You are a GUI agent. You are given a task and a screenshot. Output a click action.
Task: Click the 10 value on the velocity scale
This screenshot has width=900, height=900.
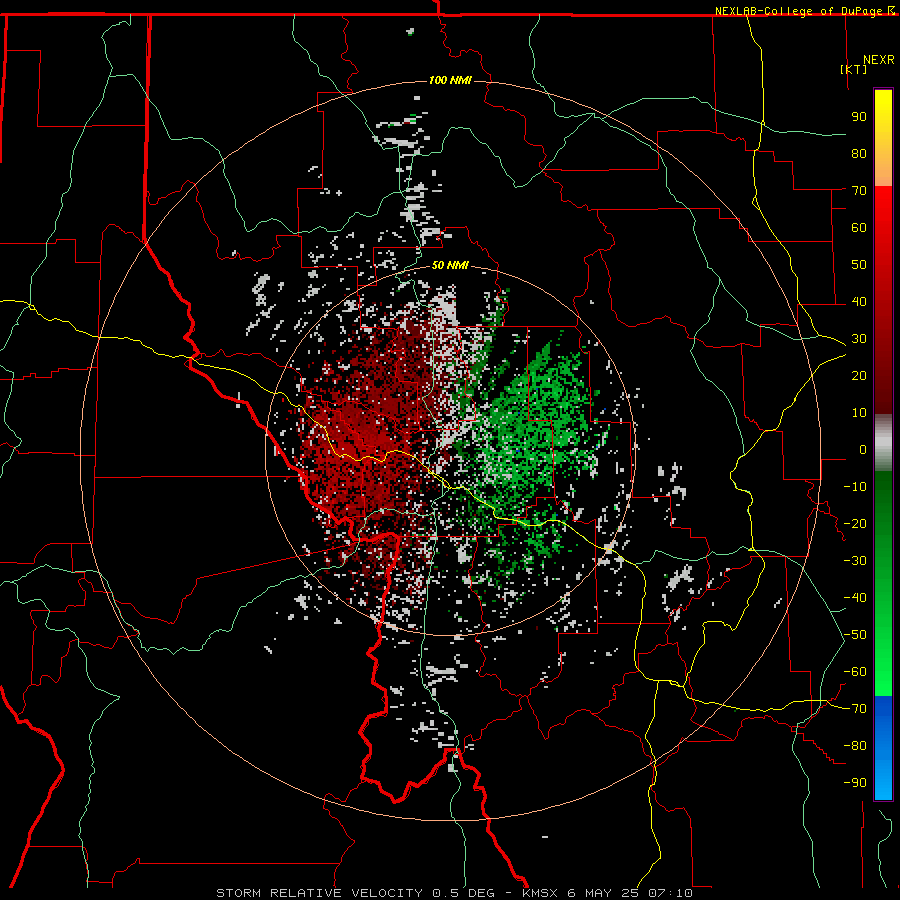(859, 413)
